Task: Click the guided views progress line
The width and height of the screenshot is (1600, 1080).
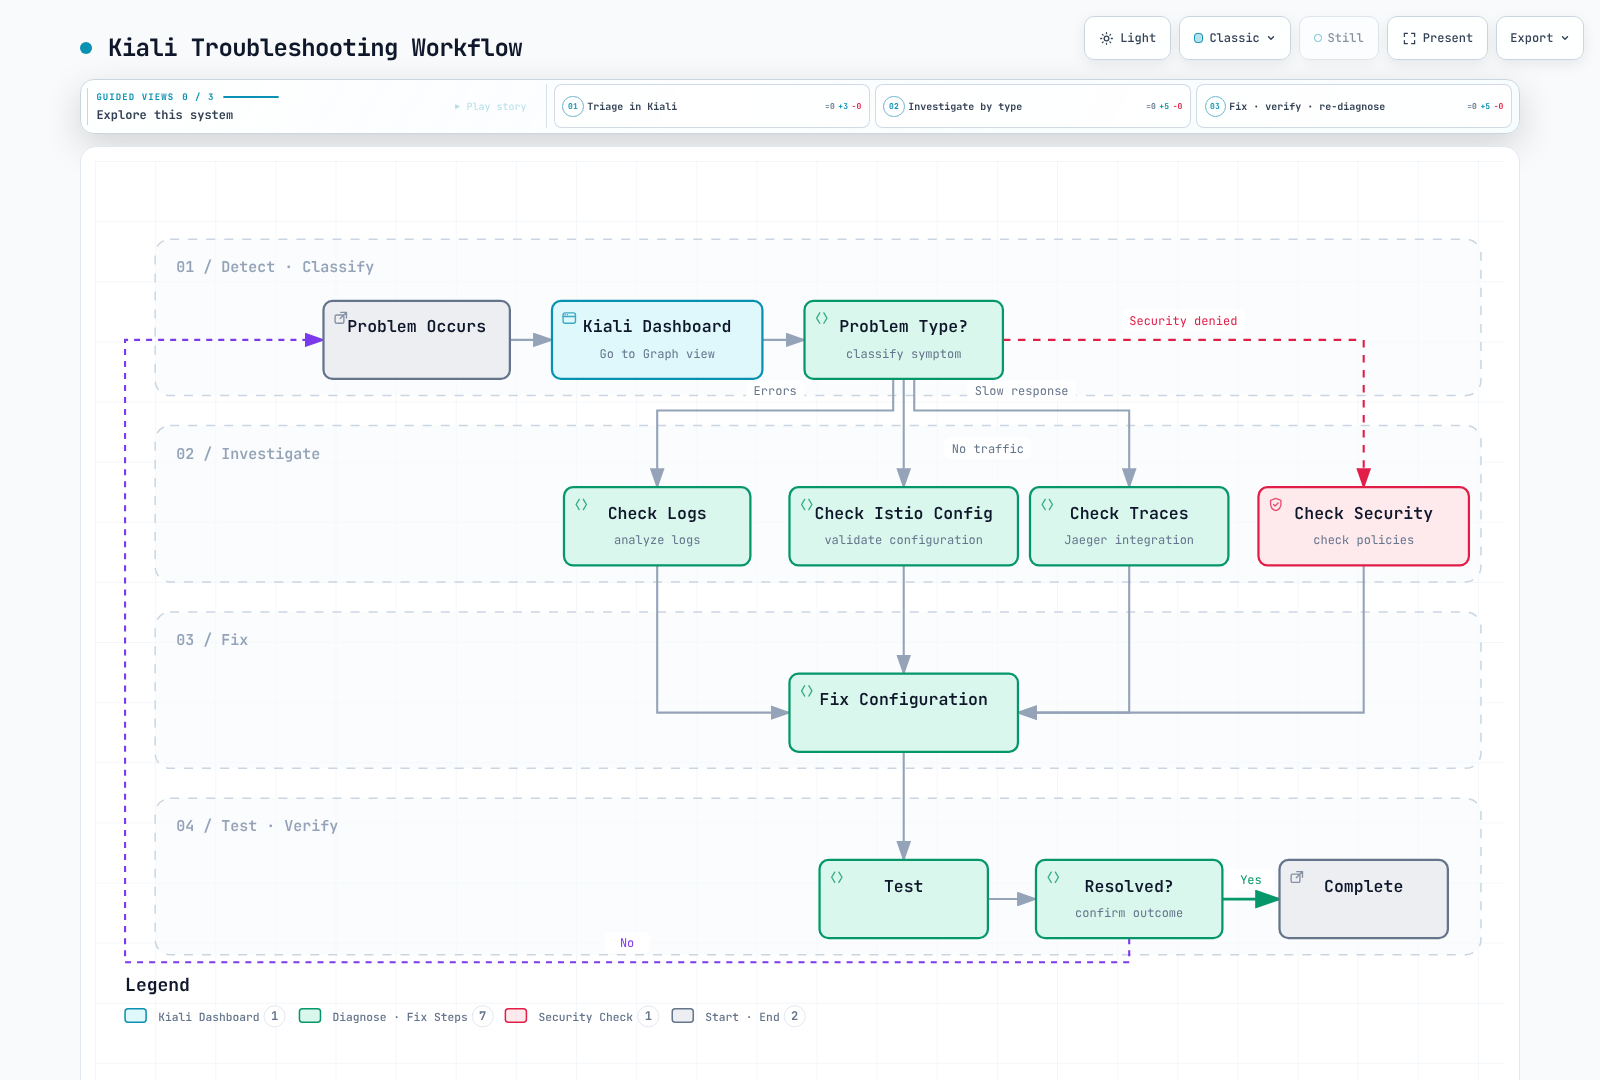Action: (x=251, y=97)
